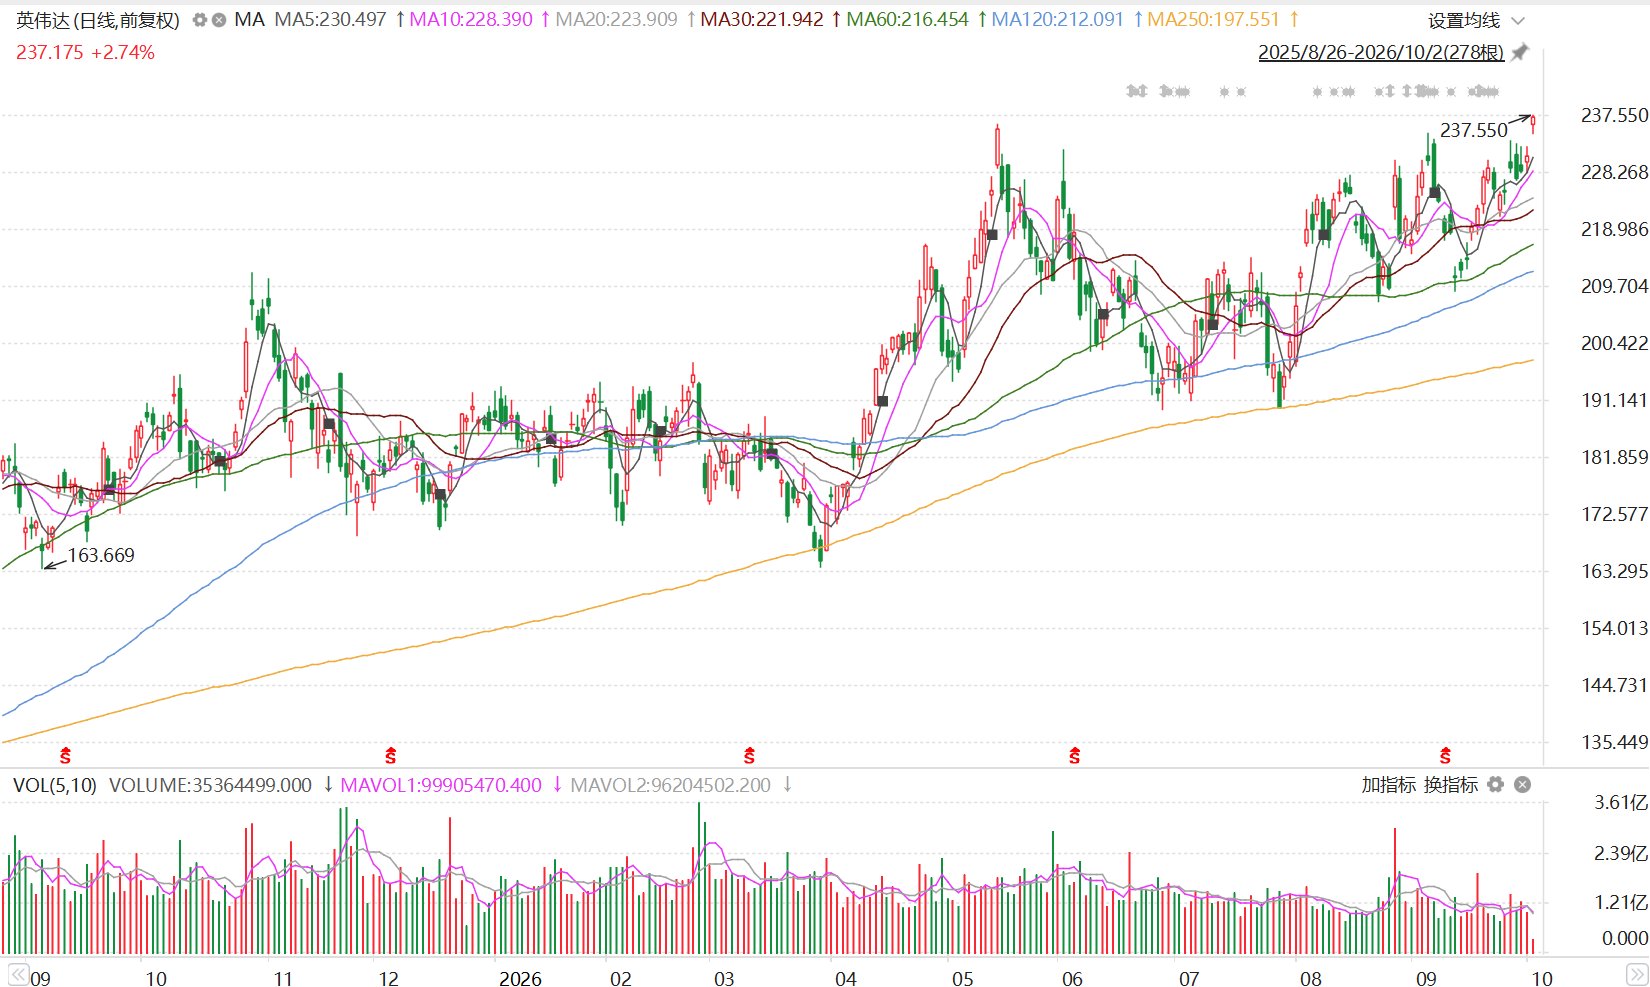Open MA settings gear icon
This screenshot has width=1650, height=987.
coord(199,20)
